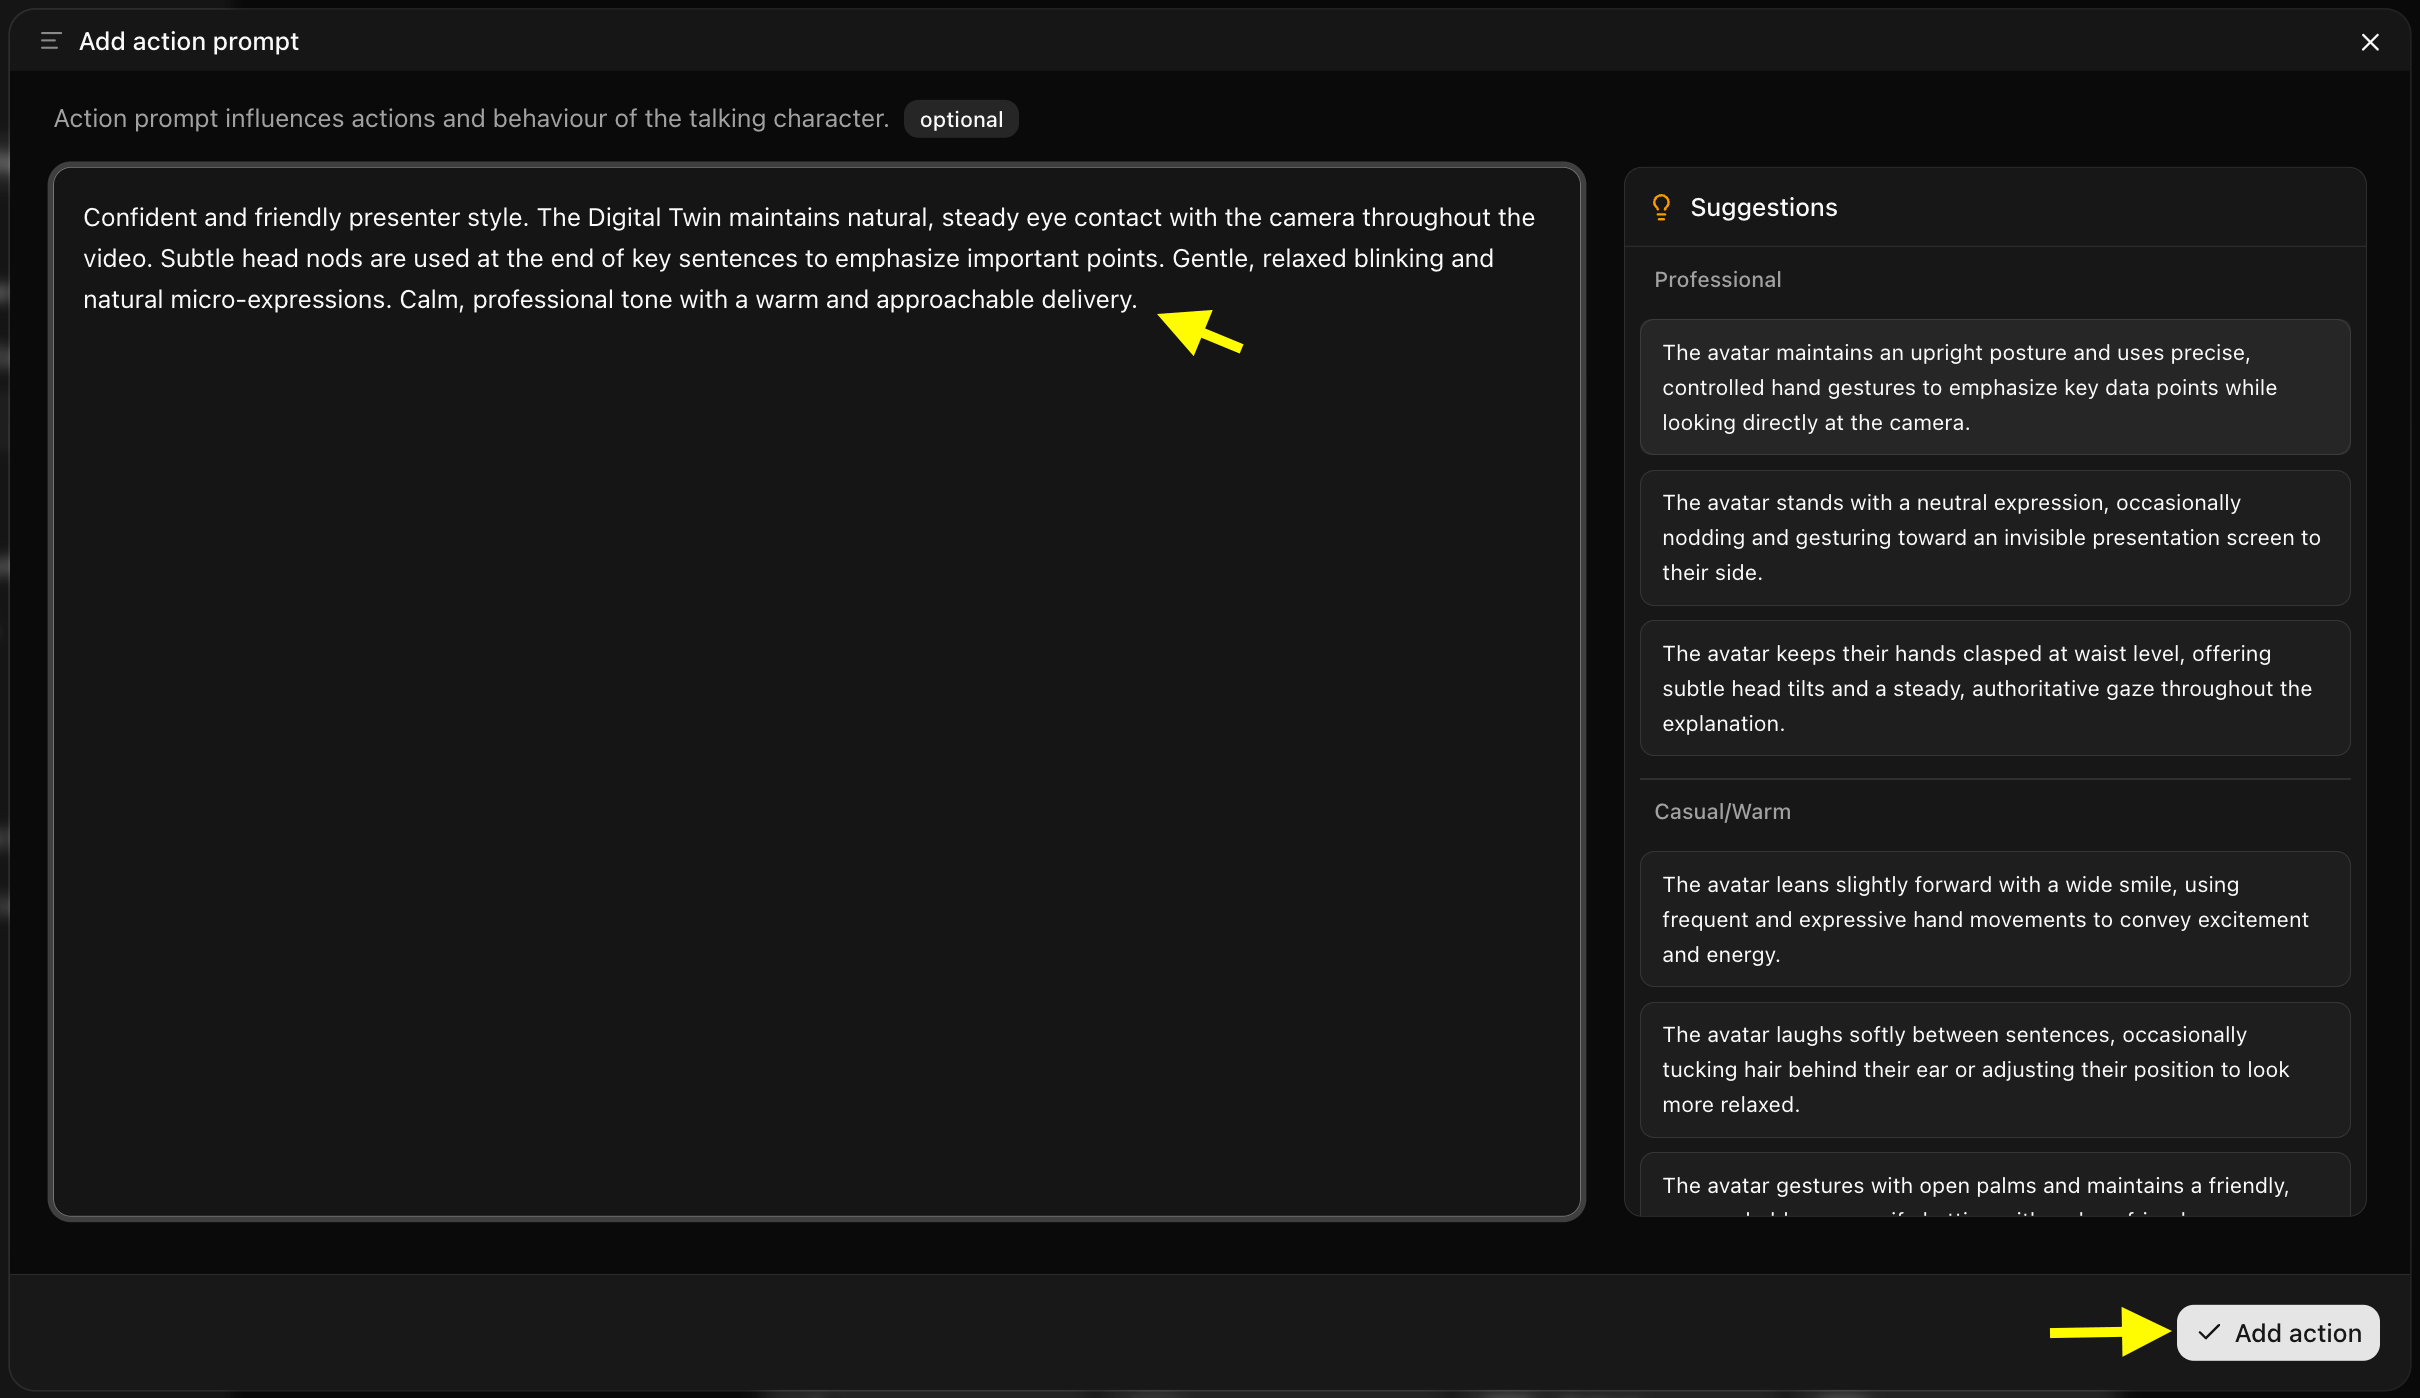
Task: Select the laughs softly between sentences suggestion
Action: [x=1995, y=1070]
